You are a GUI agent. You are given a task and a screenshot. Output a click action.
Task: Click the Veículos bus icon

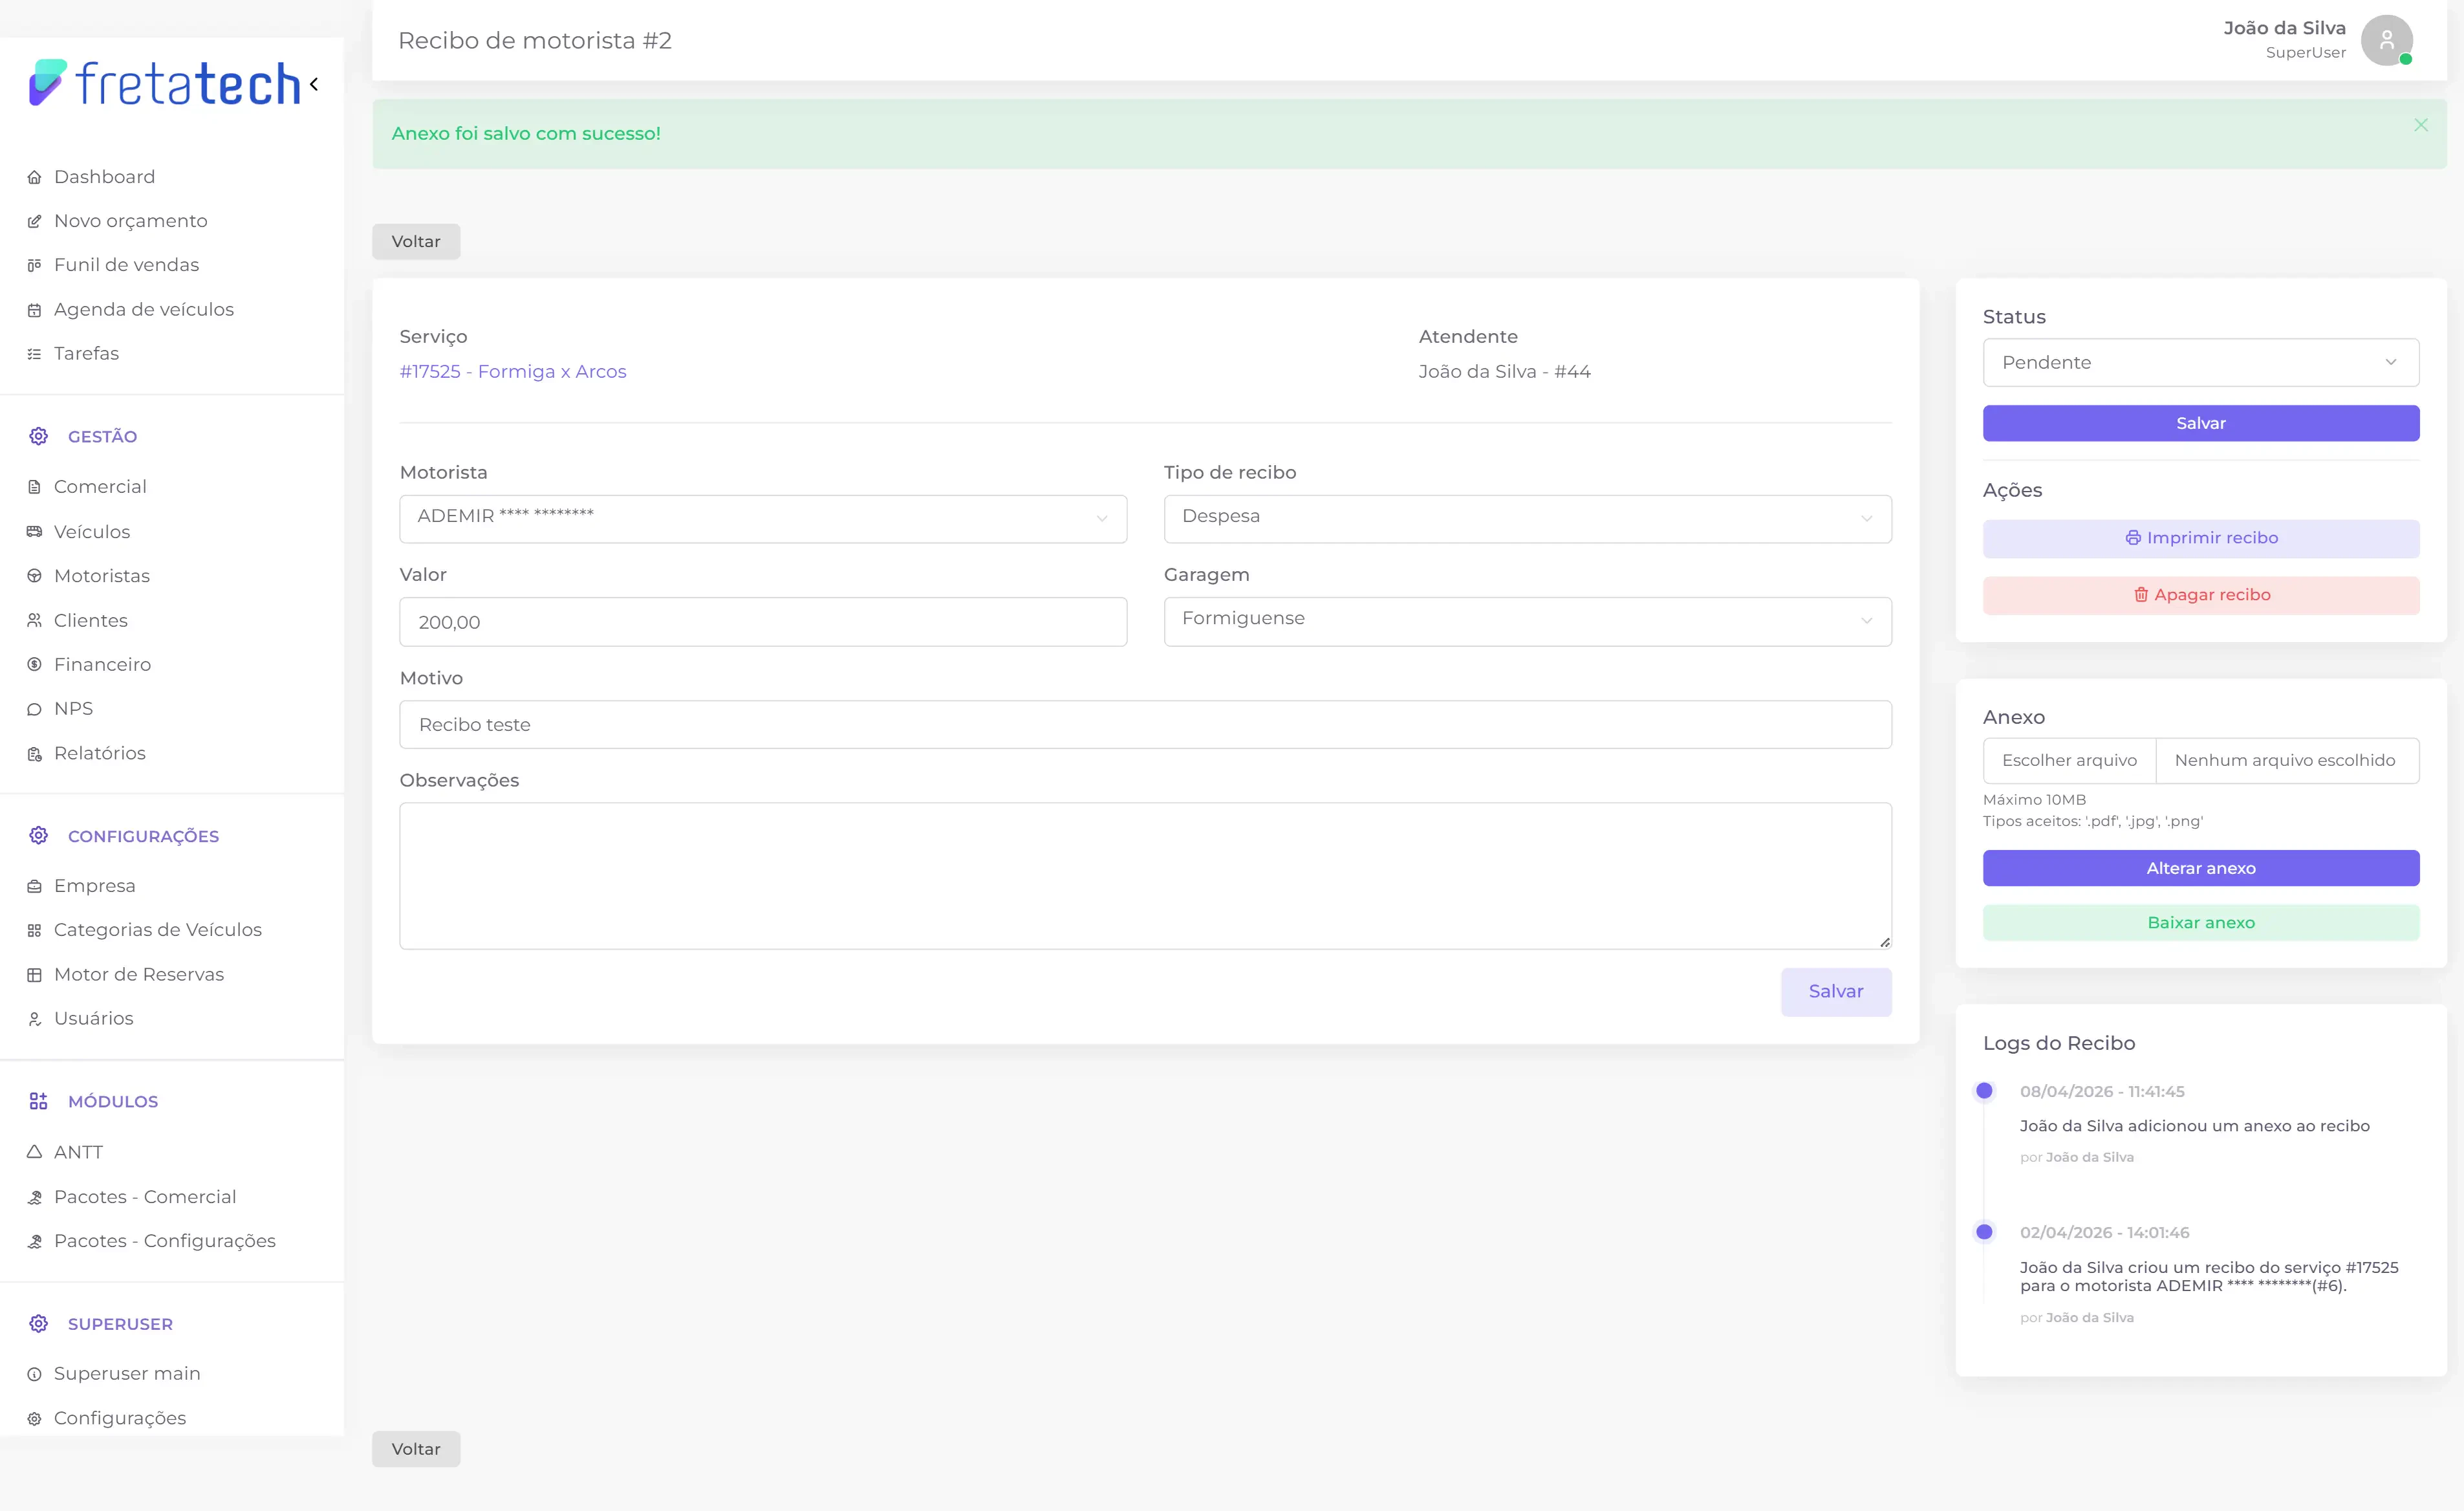point(34,532)
